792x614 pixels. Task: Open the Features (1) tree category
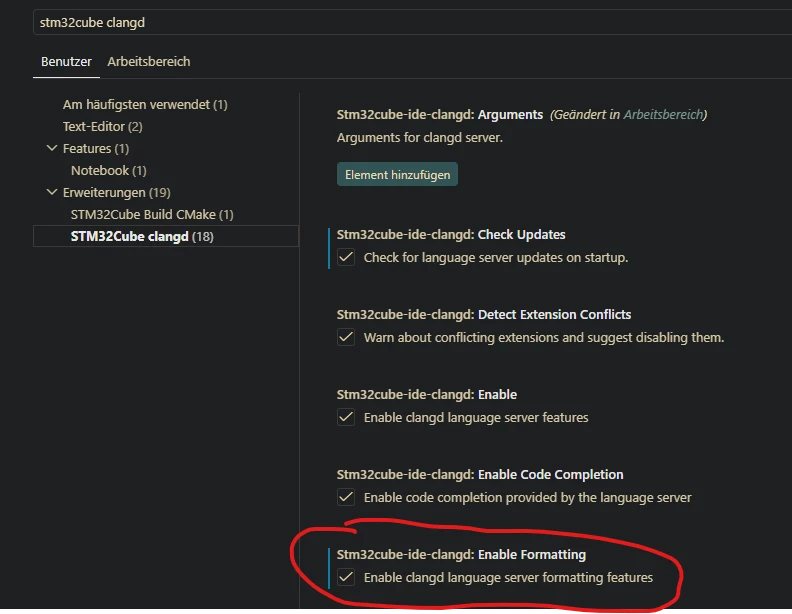(x=96, y=148)
